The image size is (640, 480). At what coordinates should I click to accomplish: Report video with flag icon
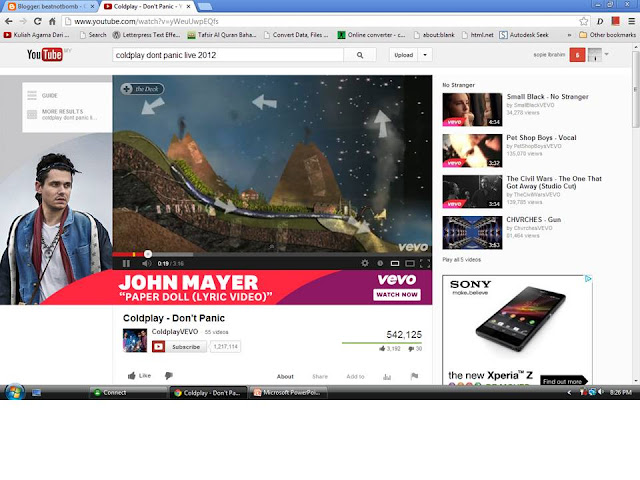[x=414, y=376]
